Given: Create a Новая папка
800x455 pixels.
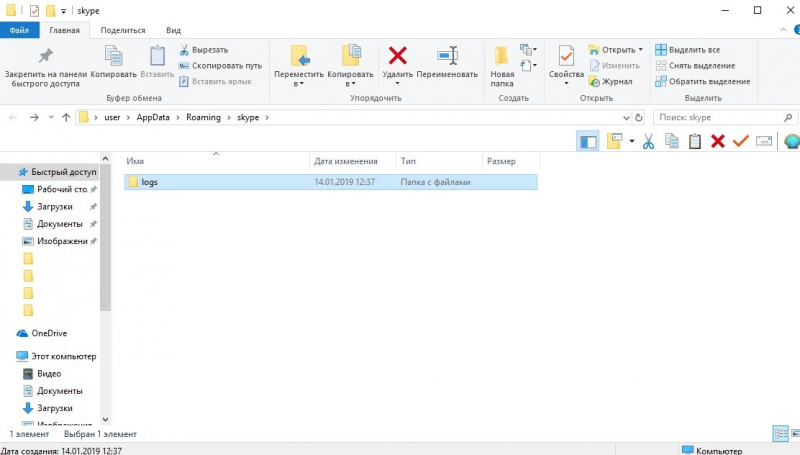Looking at the screenshot, I should 502,66.
